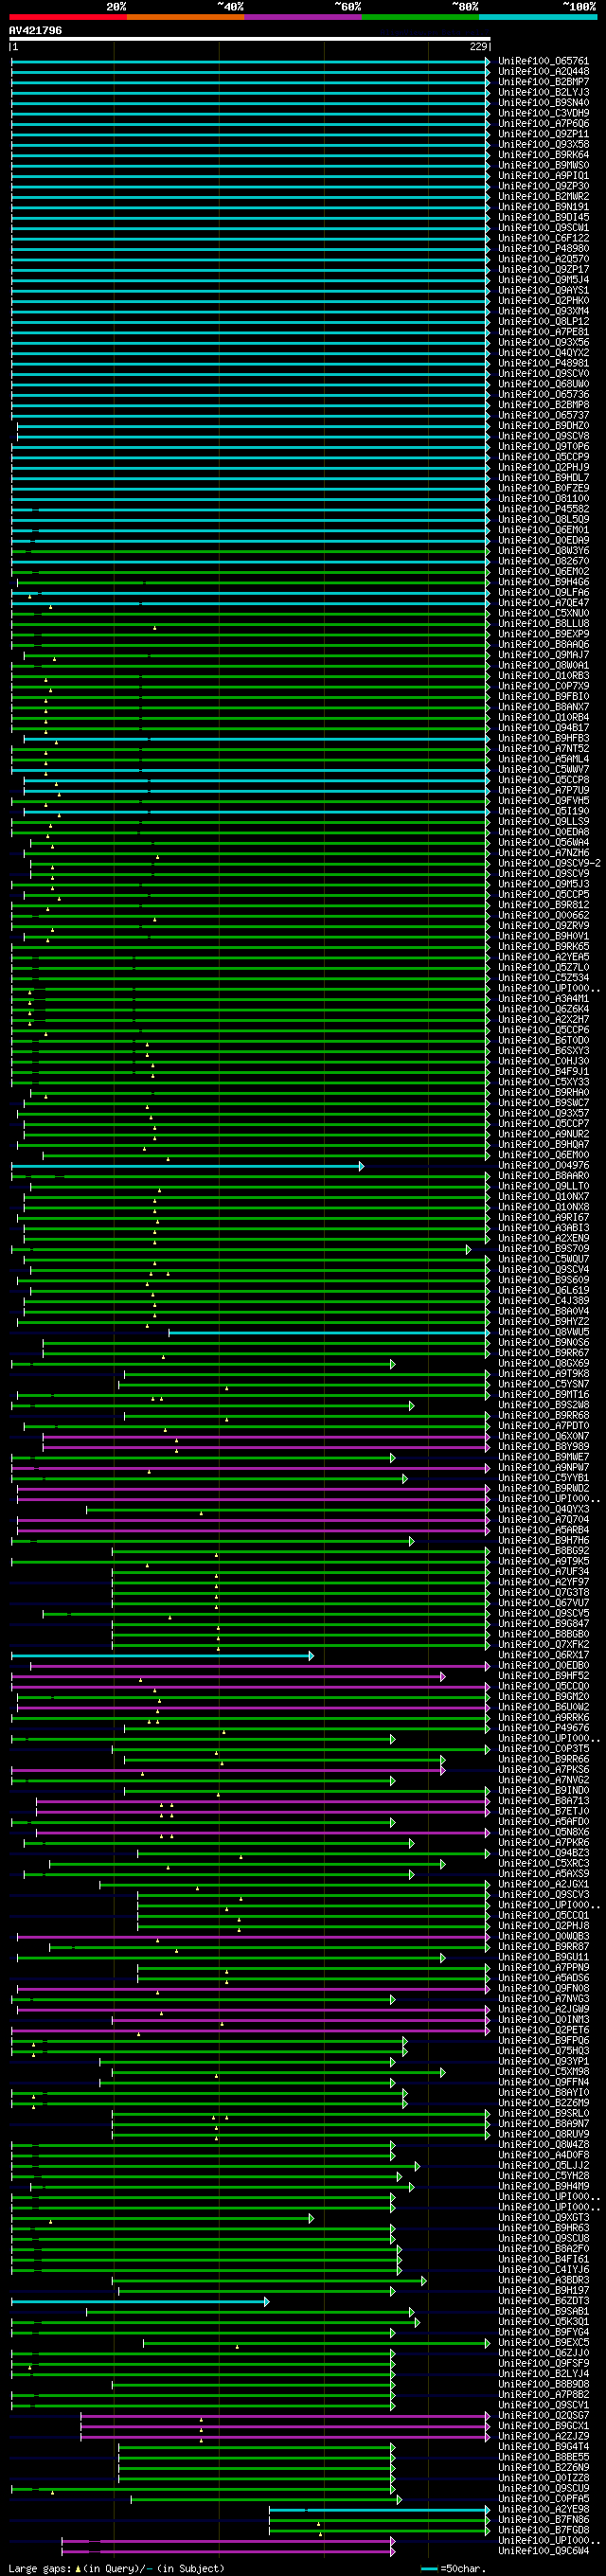Screen dimensions: 606x2576
Task: Select hit UniRef100_A9PIQ1
Action: tap(544, 175)
